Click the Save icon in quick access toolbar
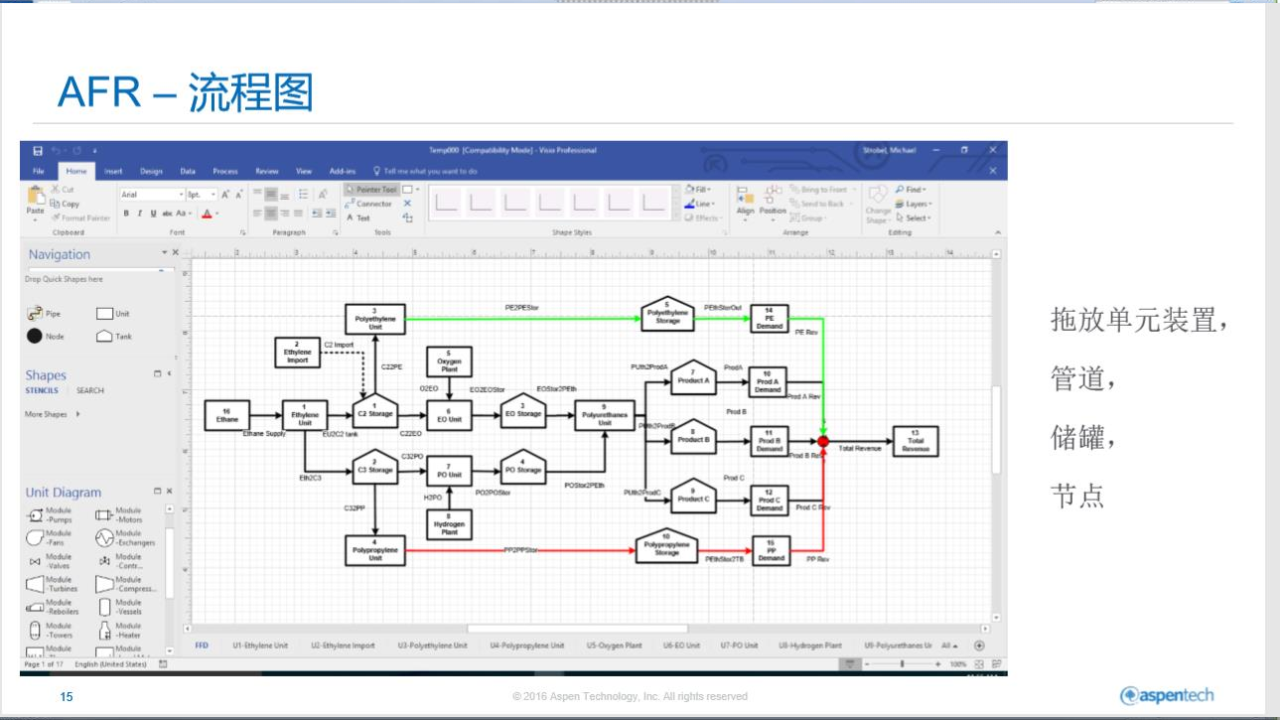 pyautogui.click(x=38, y=150)
